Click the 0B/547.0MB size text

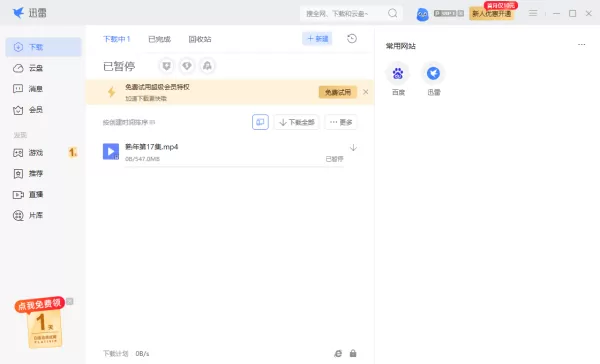coord(142,159)
